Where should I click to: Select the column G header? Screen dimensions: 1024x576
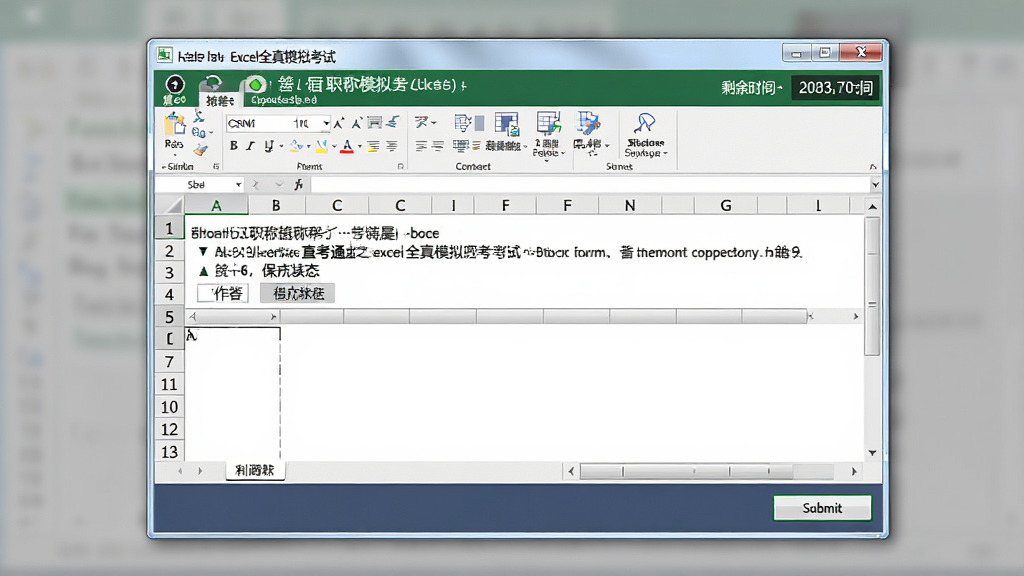click(x=726, y=205)
